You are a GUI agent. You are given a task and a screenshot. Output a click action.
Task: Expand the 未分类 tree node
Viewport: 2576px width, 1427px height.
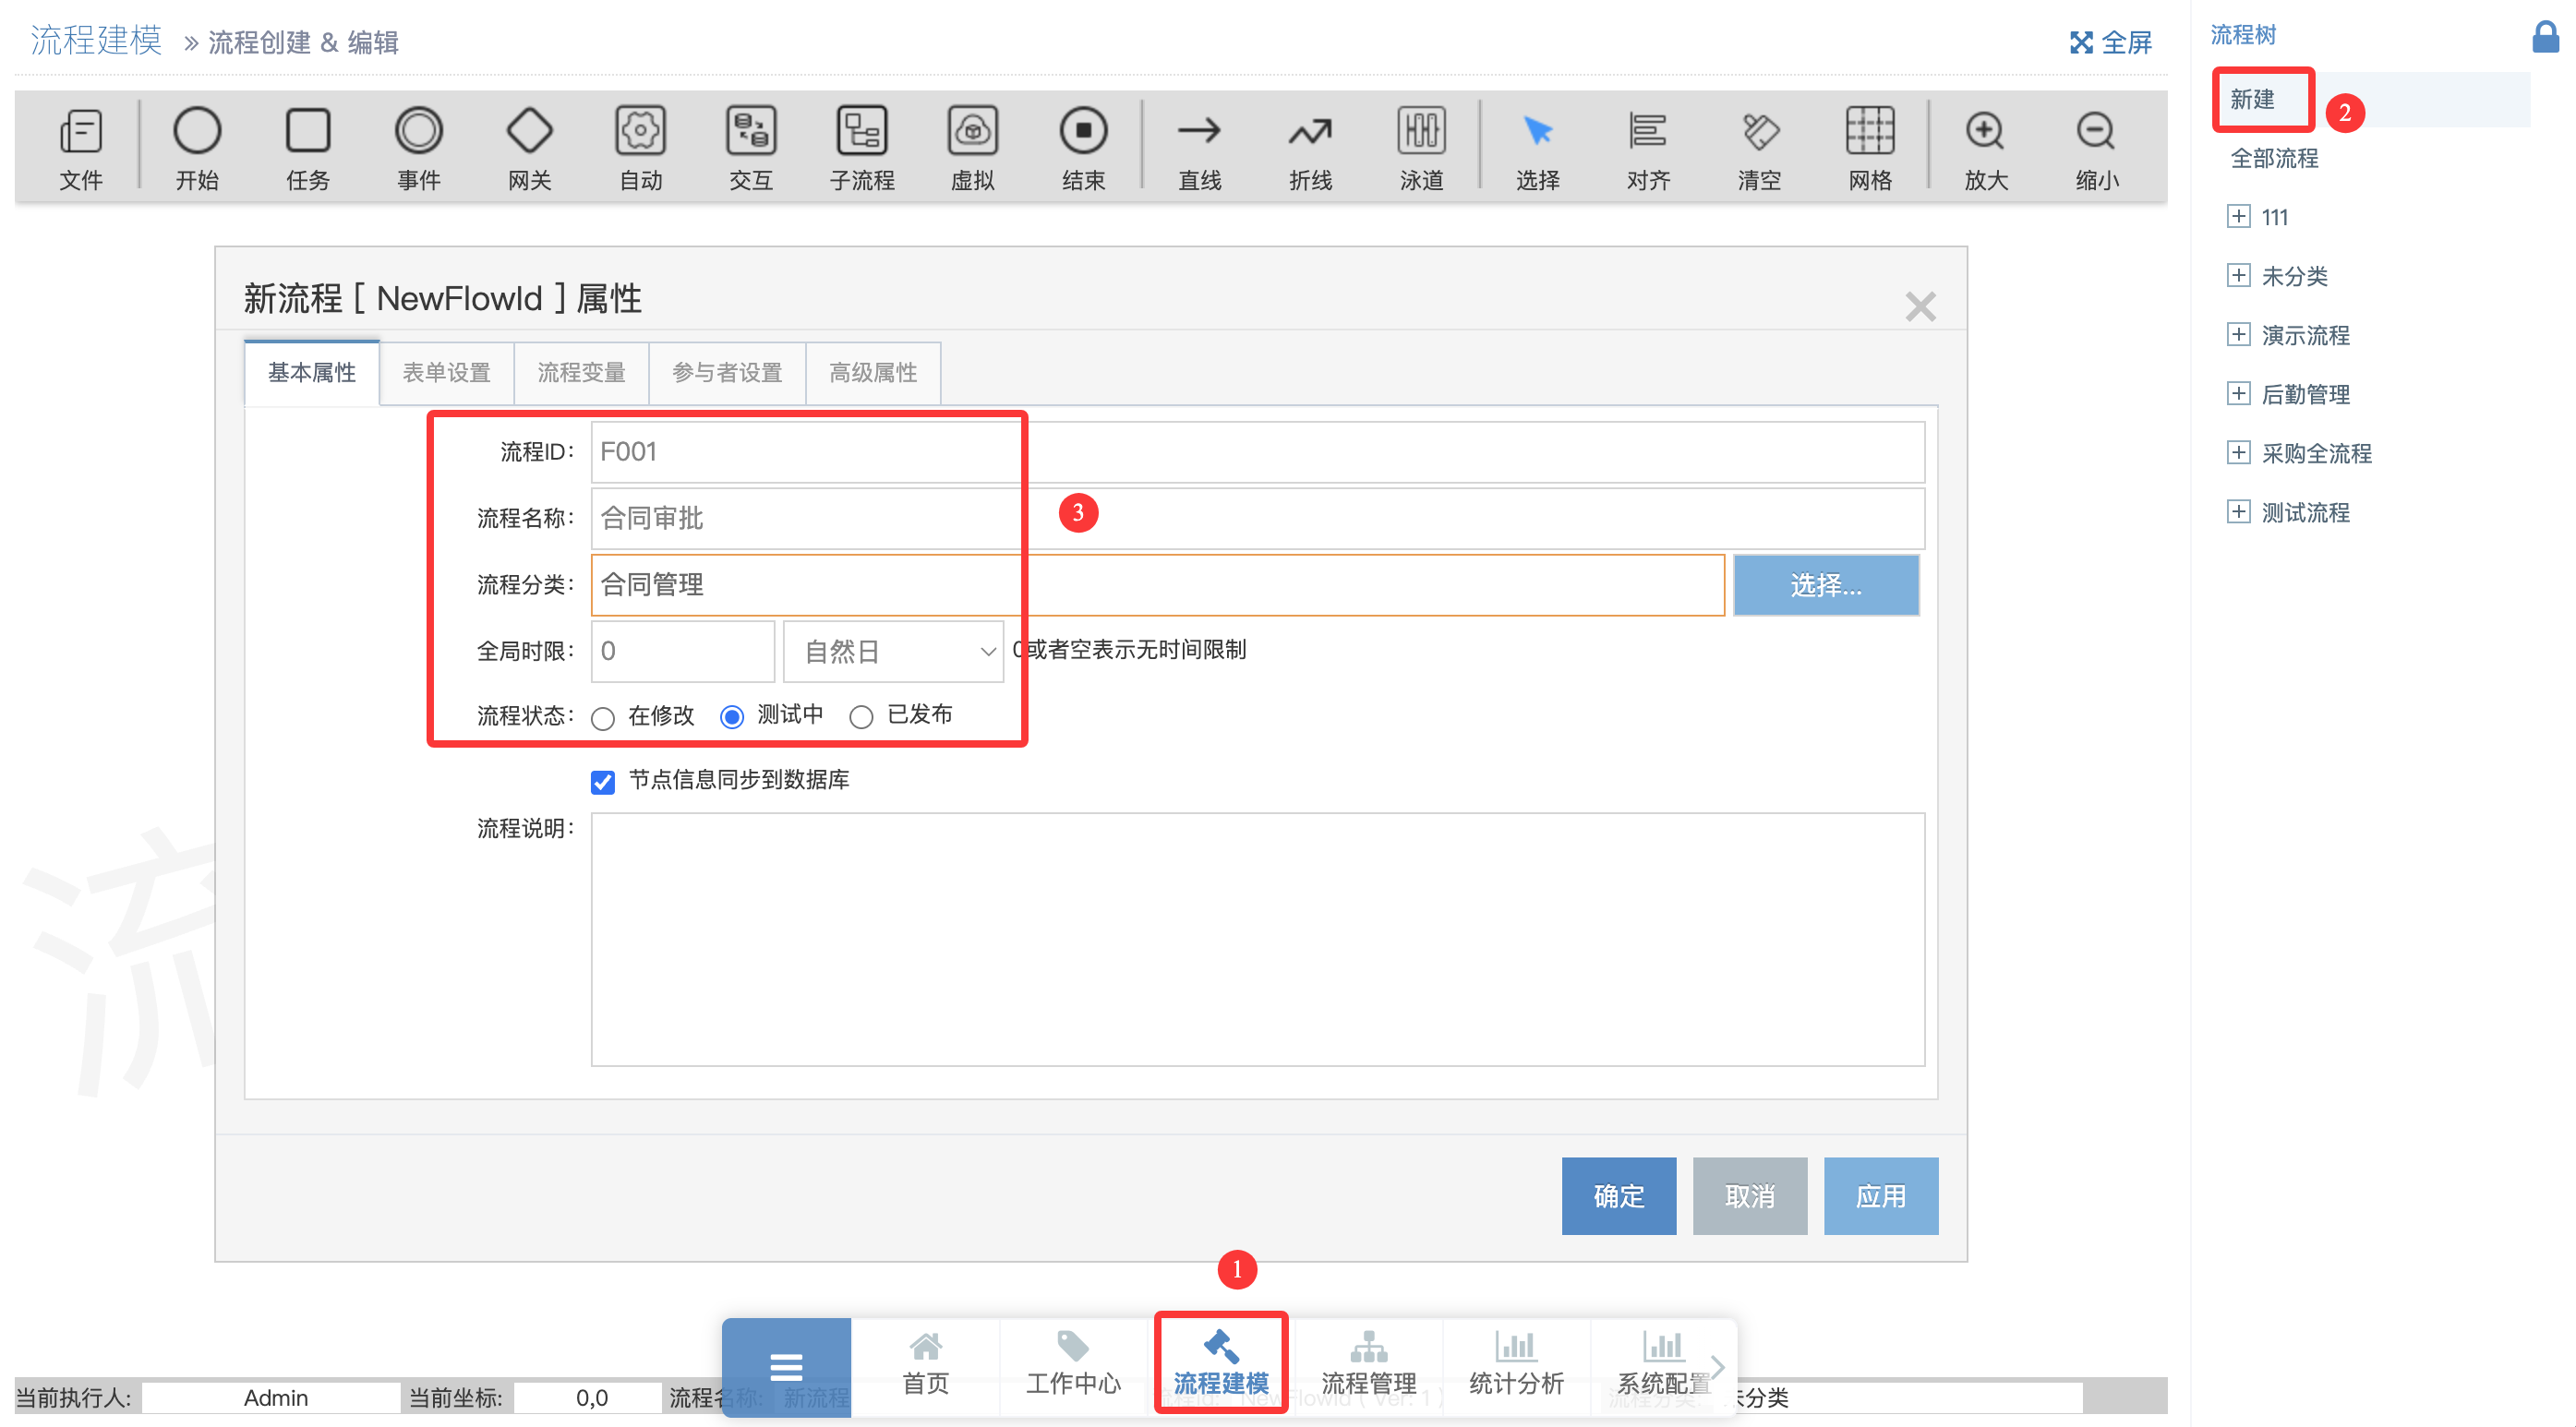[x=2238, y=275]
